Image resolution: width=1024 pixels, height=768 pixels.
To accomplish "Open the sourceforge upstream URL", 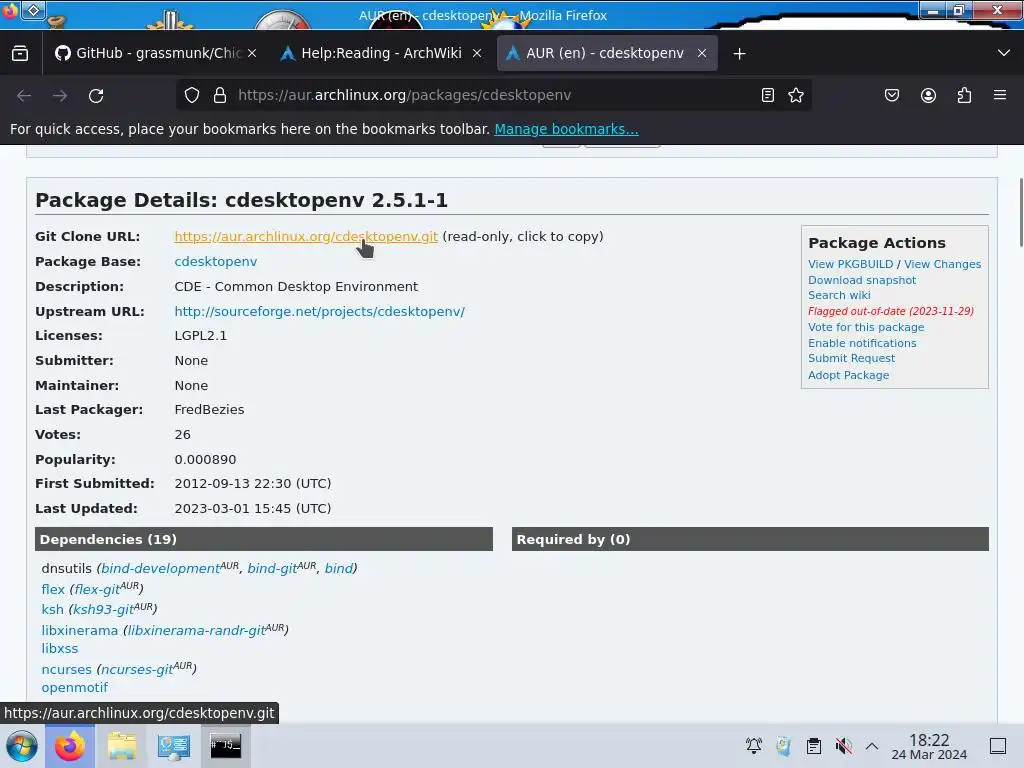I will click(319, 312).
